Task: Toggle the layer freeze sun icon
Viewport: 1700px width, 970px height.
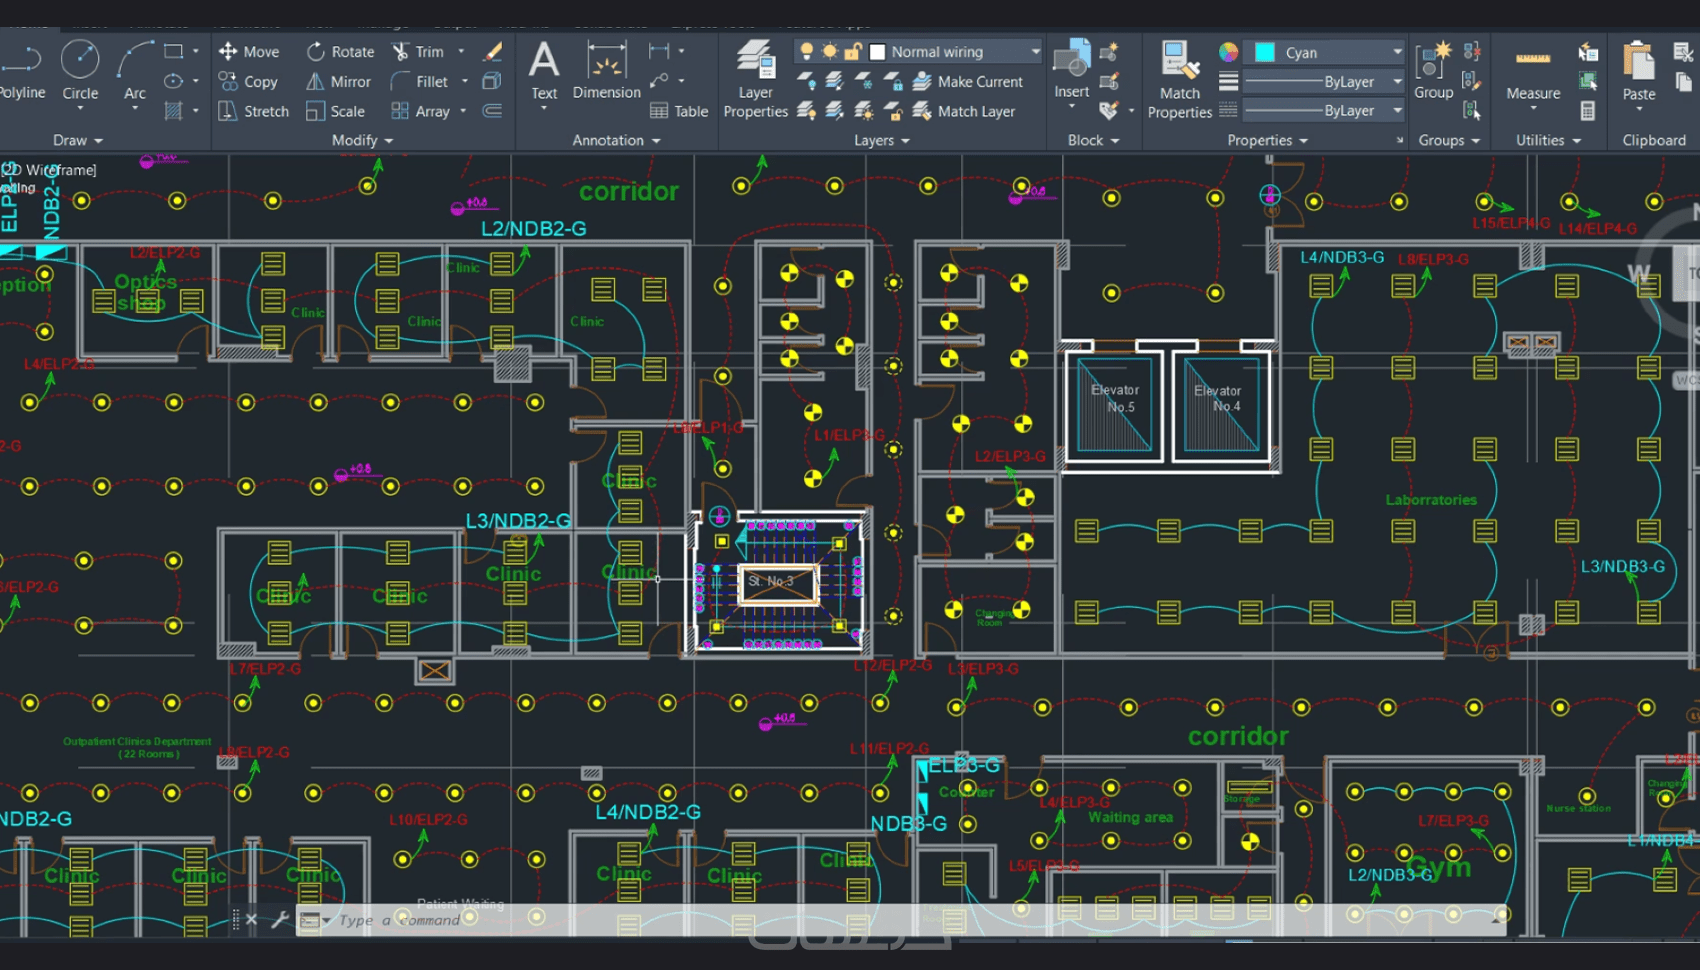Action: [x=829, y=52]
